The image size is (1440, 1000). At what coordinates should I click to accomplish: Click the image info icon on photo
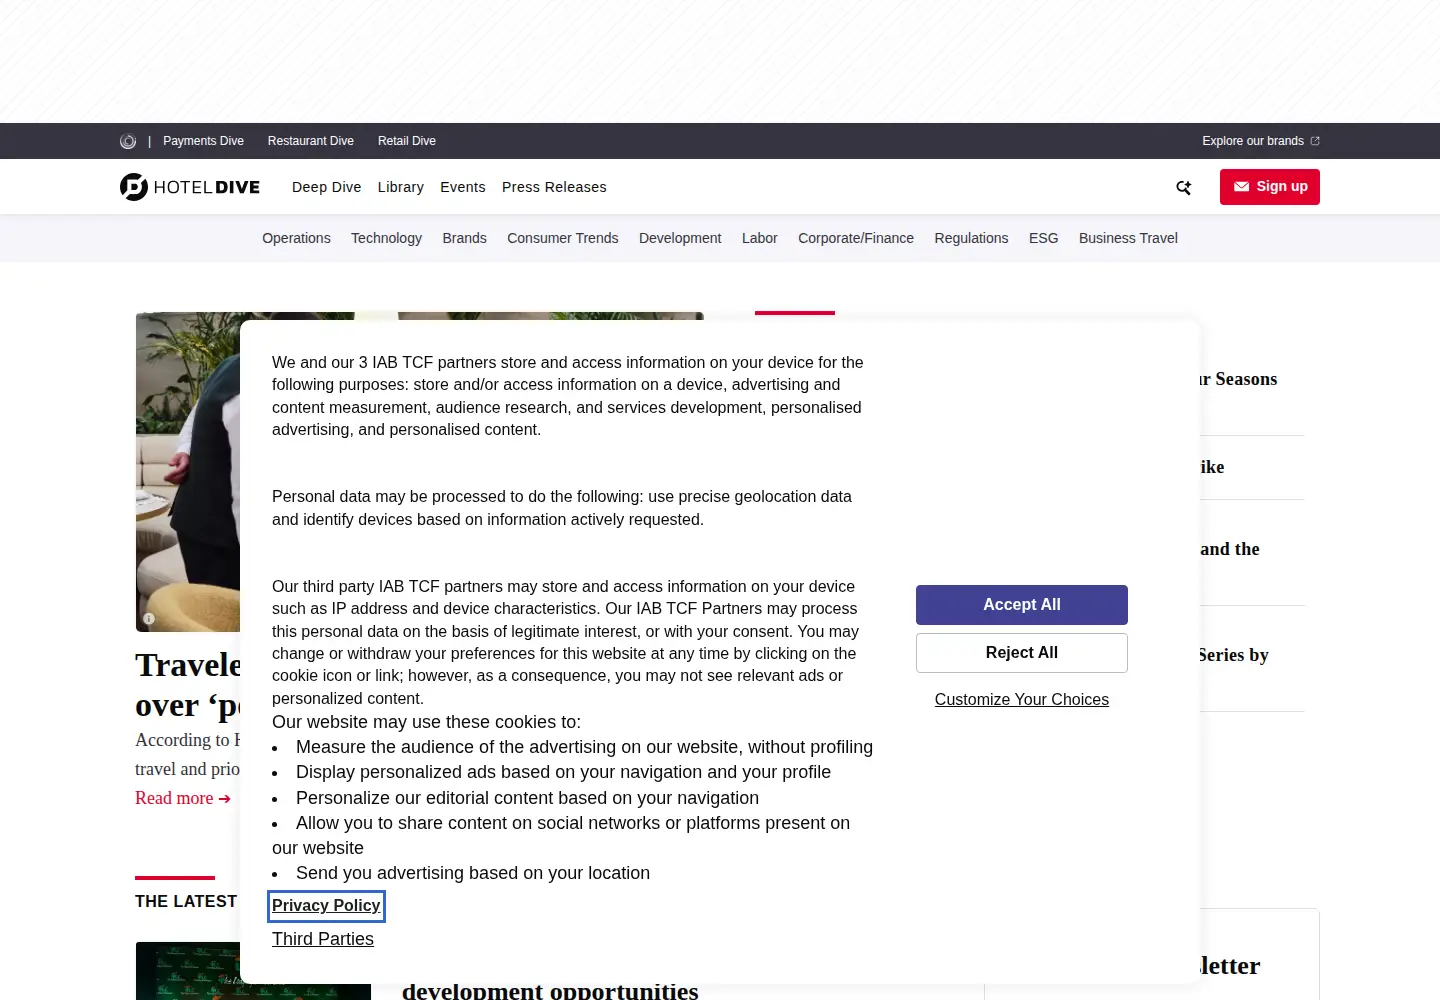(x=149, y=618)
